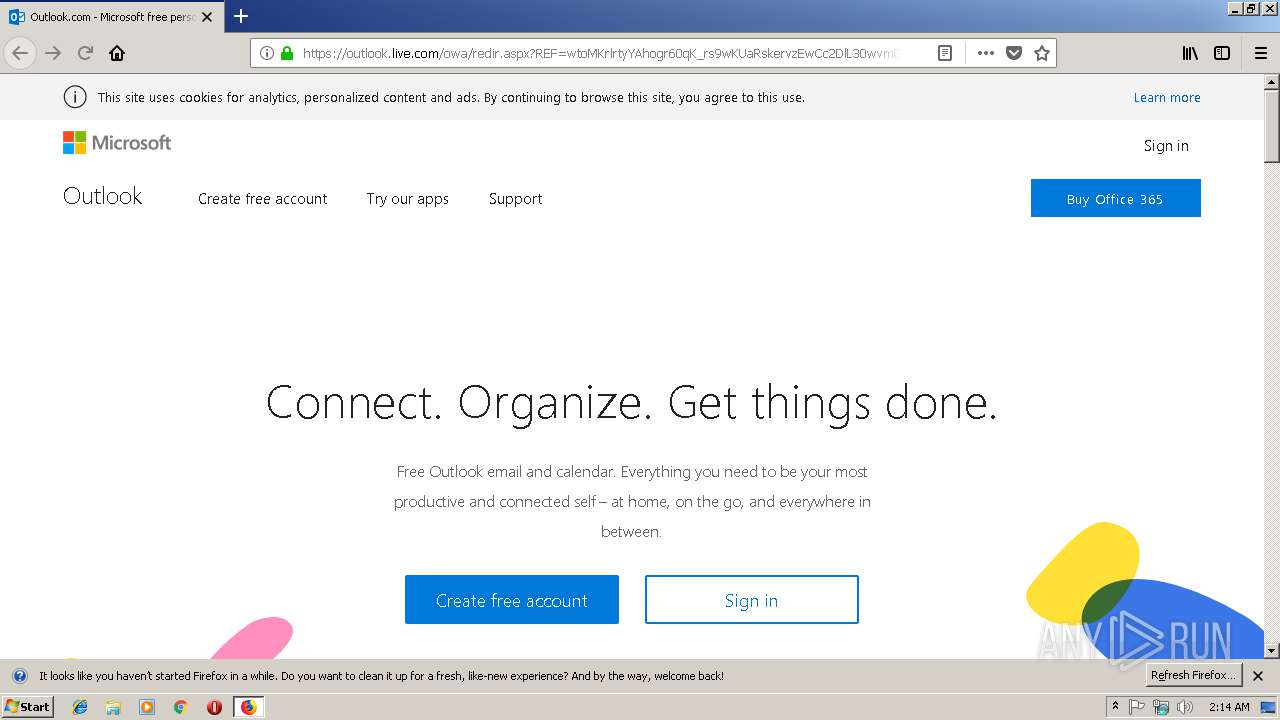This screenshot has width=1280, height=720.
Task: Click the green padlock security icon
Action: pyautogui.click(x=287, y=53)
